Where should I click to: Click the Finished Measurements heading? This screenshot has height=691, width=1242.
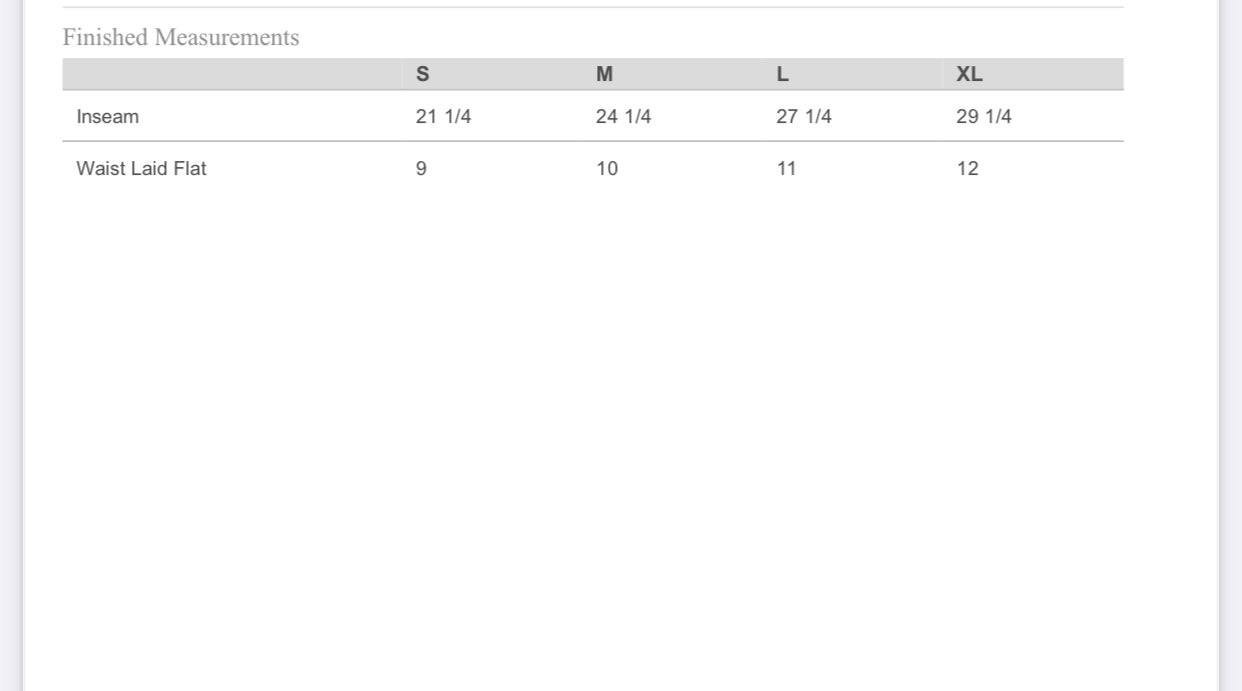click(181, 38)
